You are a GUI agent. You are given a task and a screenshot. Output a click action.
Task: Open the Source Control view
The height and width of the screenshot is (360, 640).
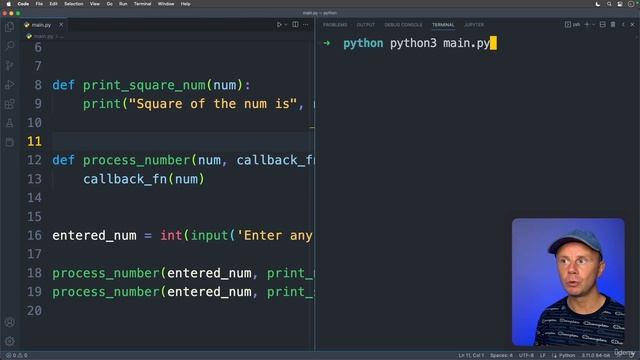click(10, 65)
